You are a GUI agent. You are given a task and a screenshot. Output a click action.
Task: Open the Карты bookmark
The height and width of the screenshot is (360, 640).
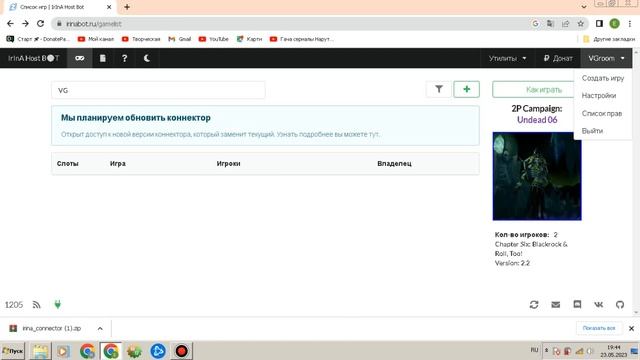[249, 39]
